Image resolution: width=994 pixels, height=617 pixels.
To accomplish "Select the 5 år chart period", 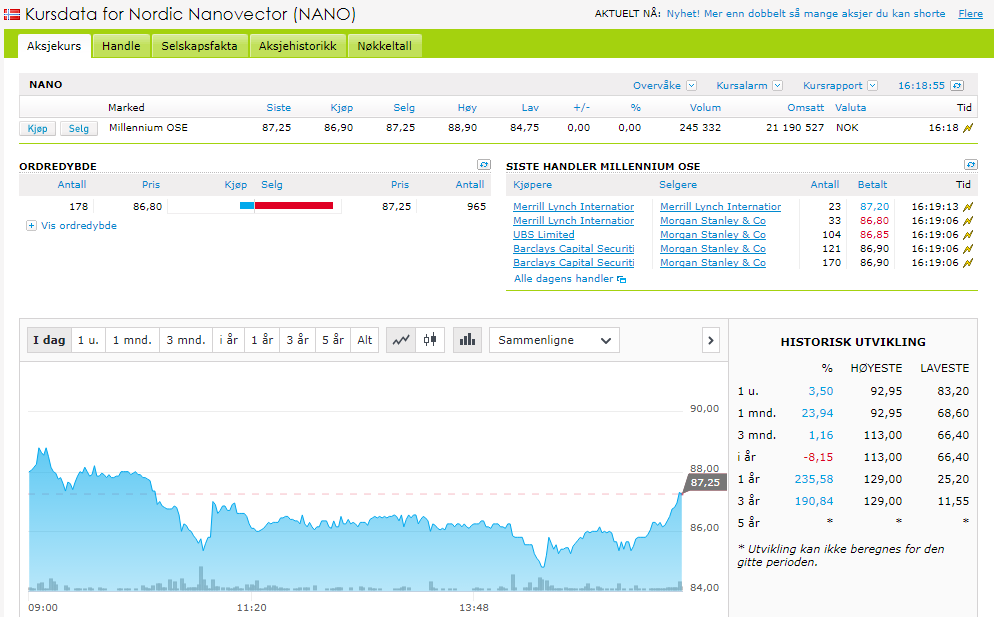I will coord(333,340).
